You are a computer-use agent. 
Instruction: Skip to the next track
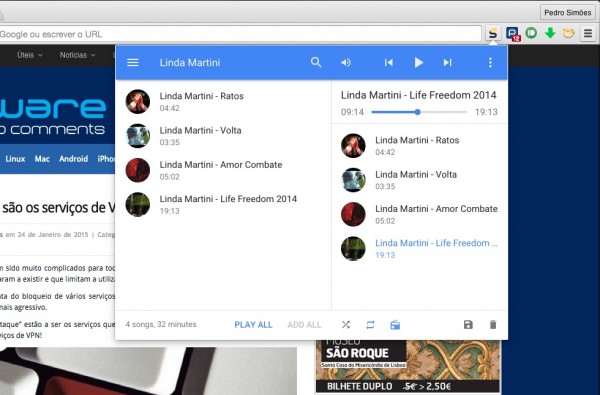coord(448,62)
